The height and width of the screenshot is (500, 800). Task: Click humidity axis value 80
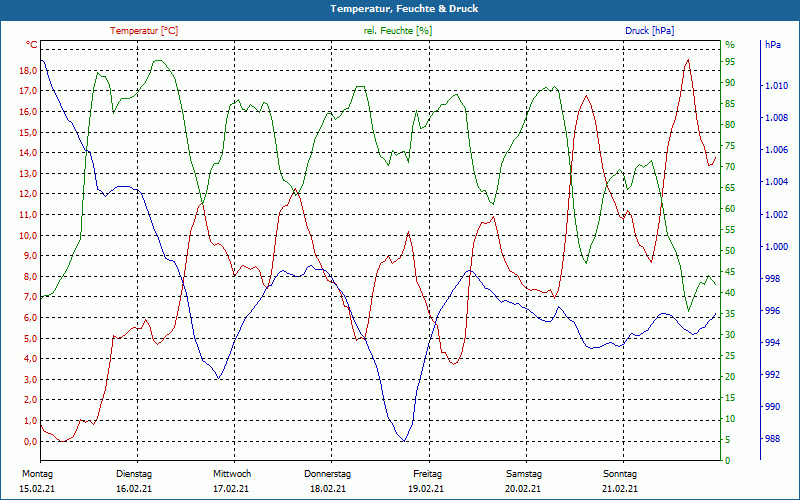730,125
